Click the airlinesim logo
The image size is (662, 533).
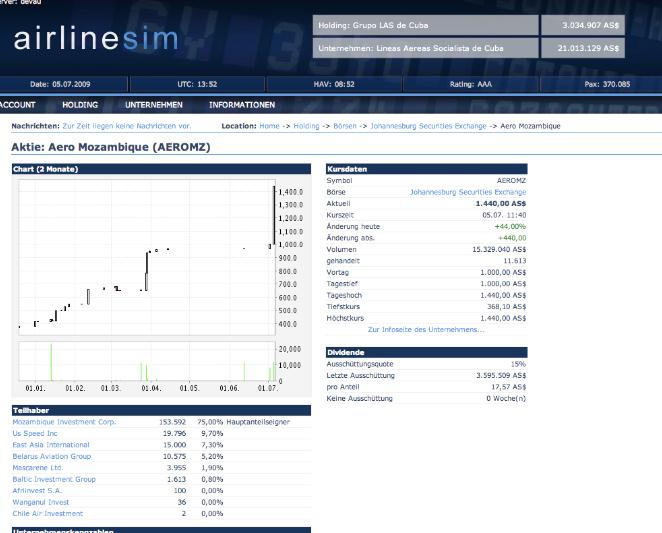click(96, 38)
